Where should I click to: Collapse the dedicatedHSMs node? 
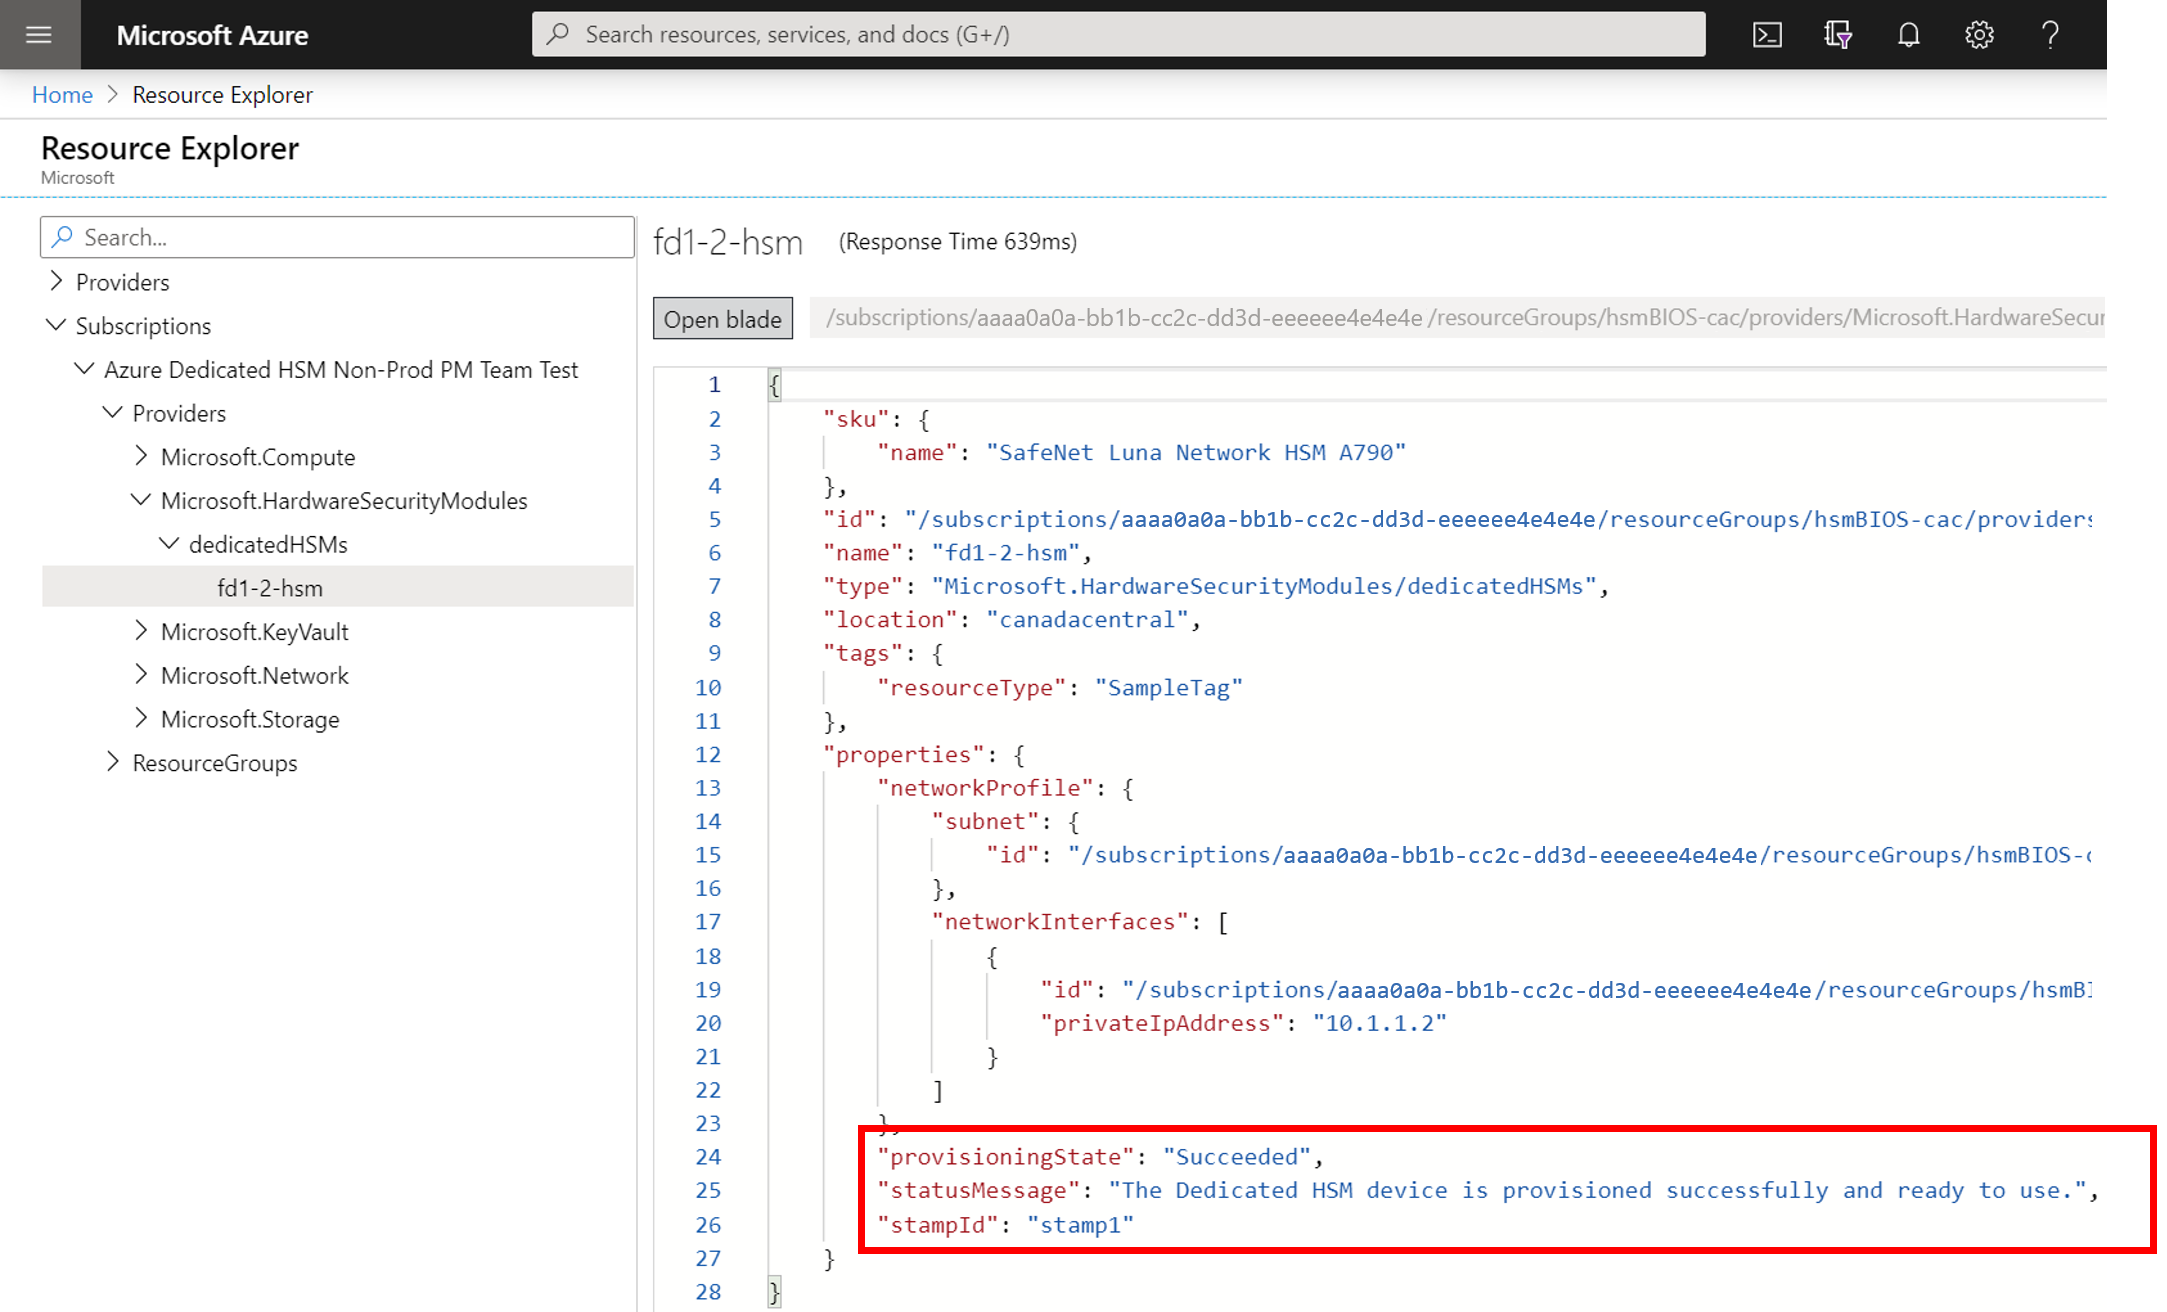coord(169,543)
